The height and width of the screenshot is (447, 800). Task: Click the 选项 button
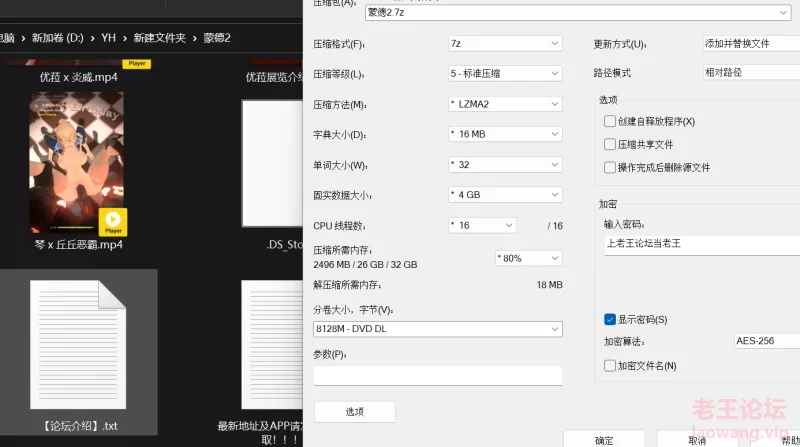pyautogui.click(x=354, y=411)
